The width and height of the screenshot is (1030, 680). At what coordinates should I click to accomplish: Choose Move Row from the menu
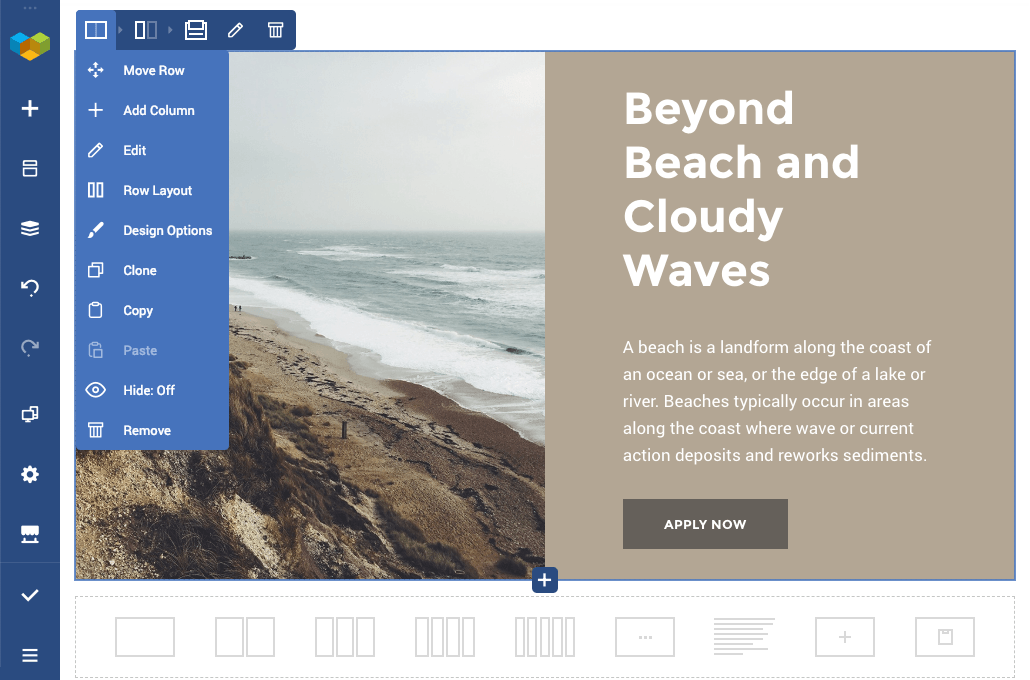(152, 70)
